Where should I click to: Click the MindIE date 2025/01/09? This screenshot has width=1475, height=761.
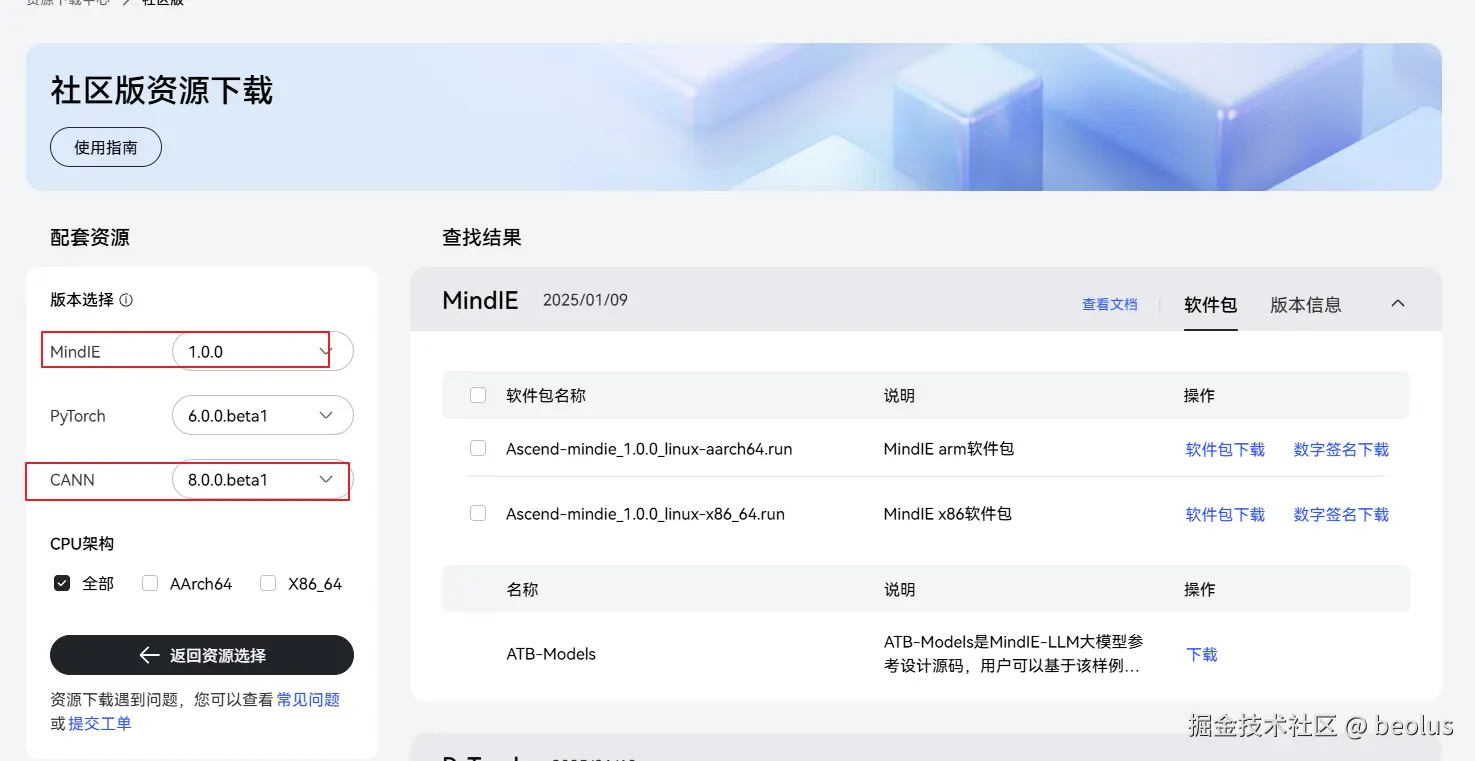(x=585, y=300)
